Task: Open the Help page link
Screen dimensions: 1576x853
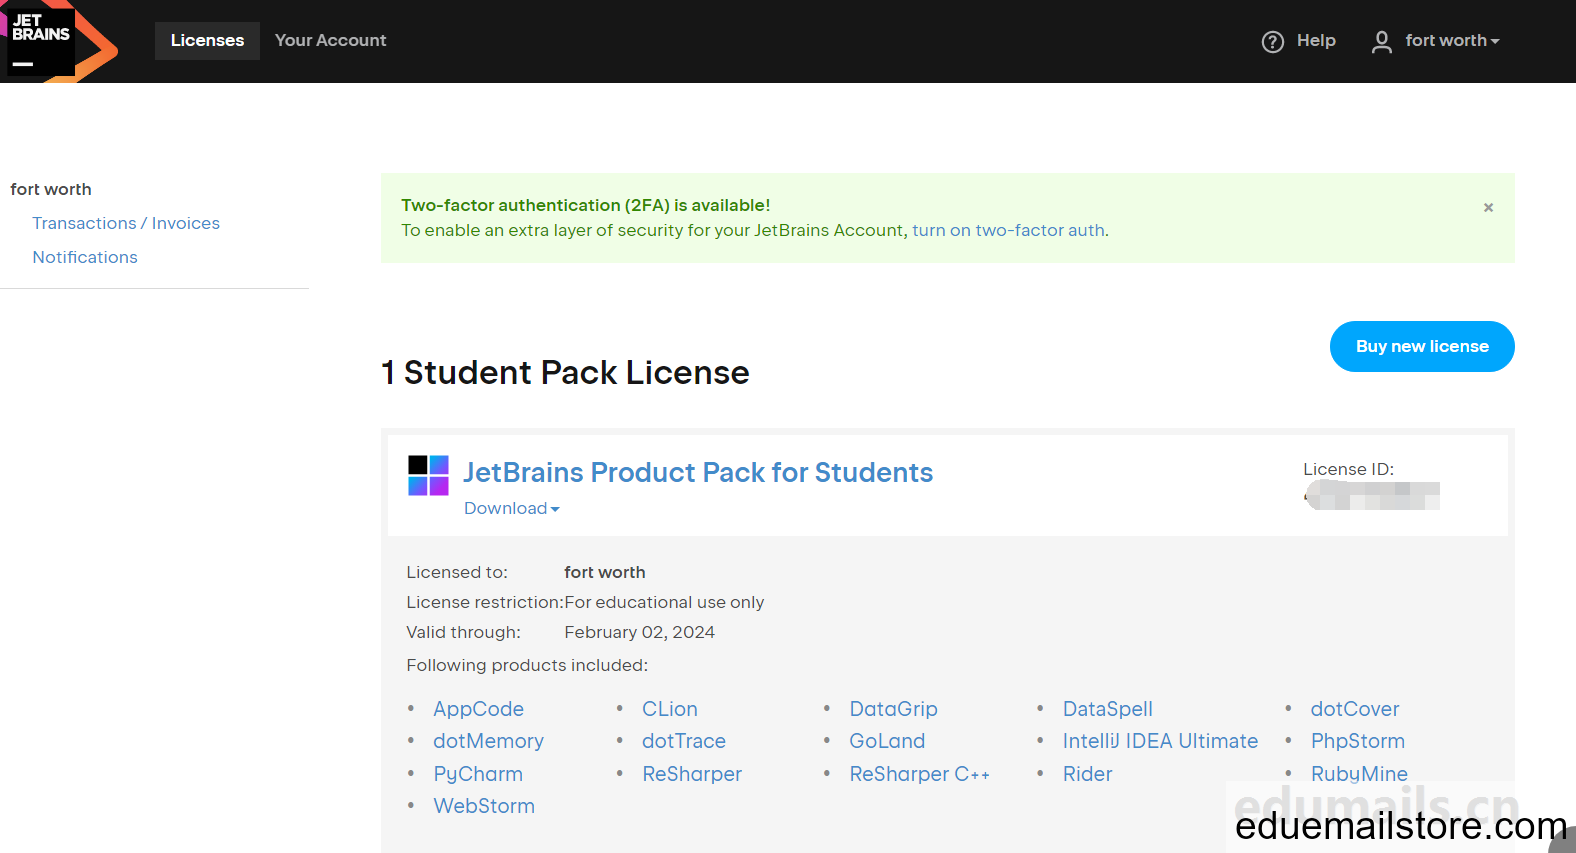Action: click(1316, 41)
